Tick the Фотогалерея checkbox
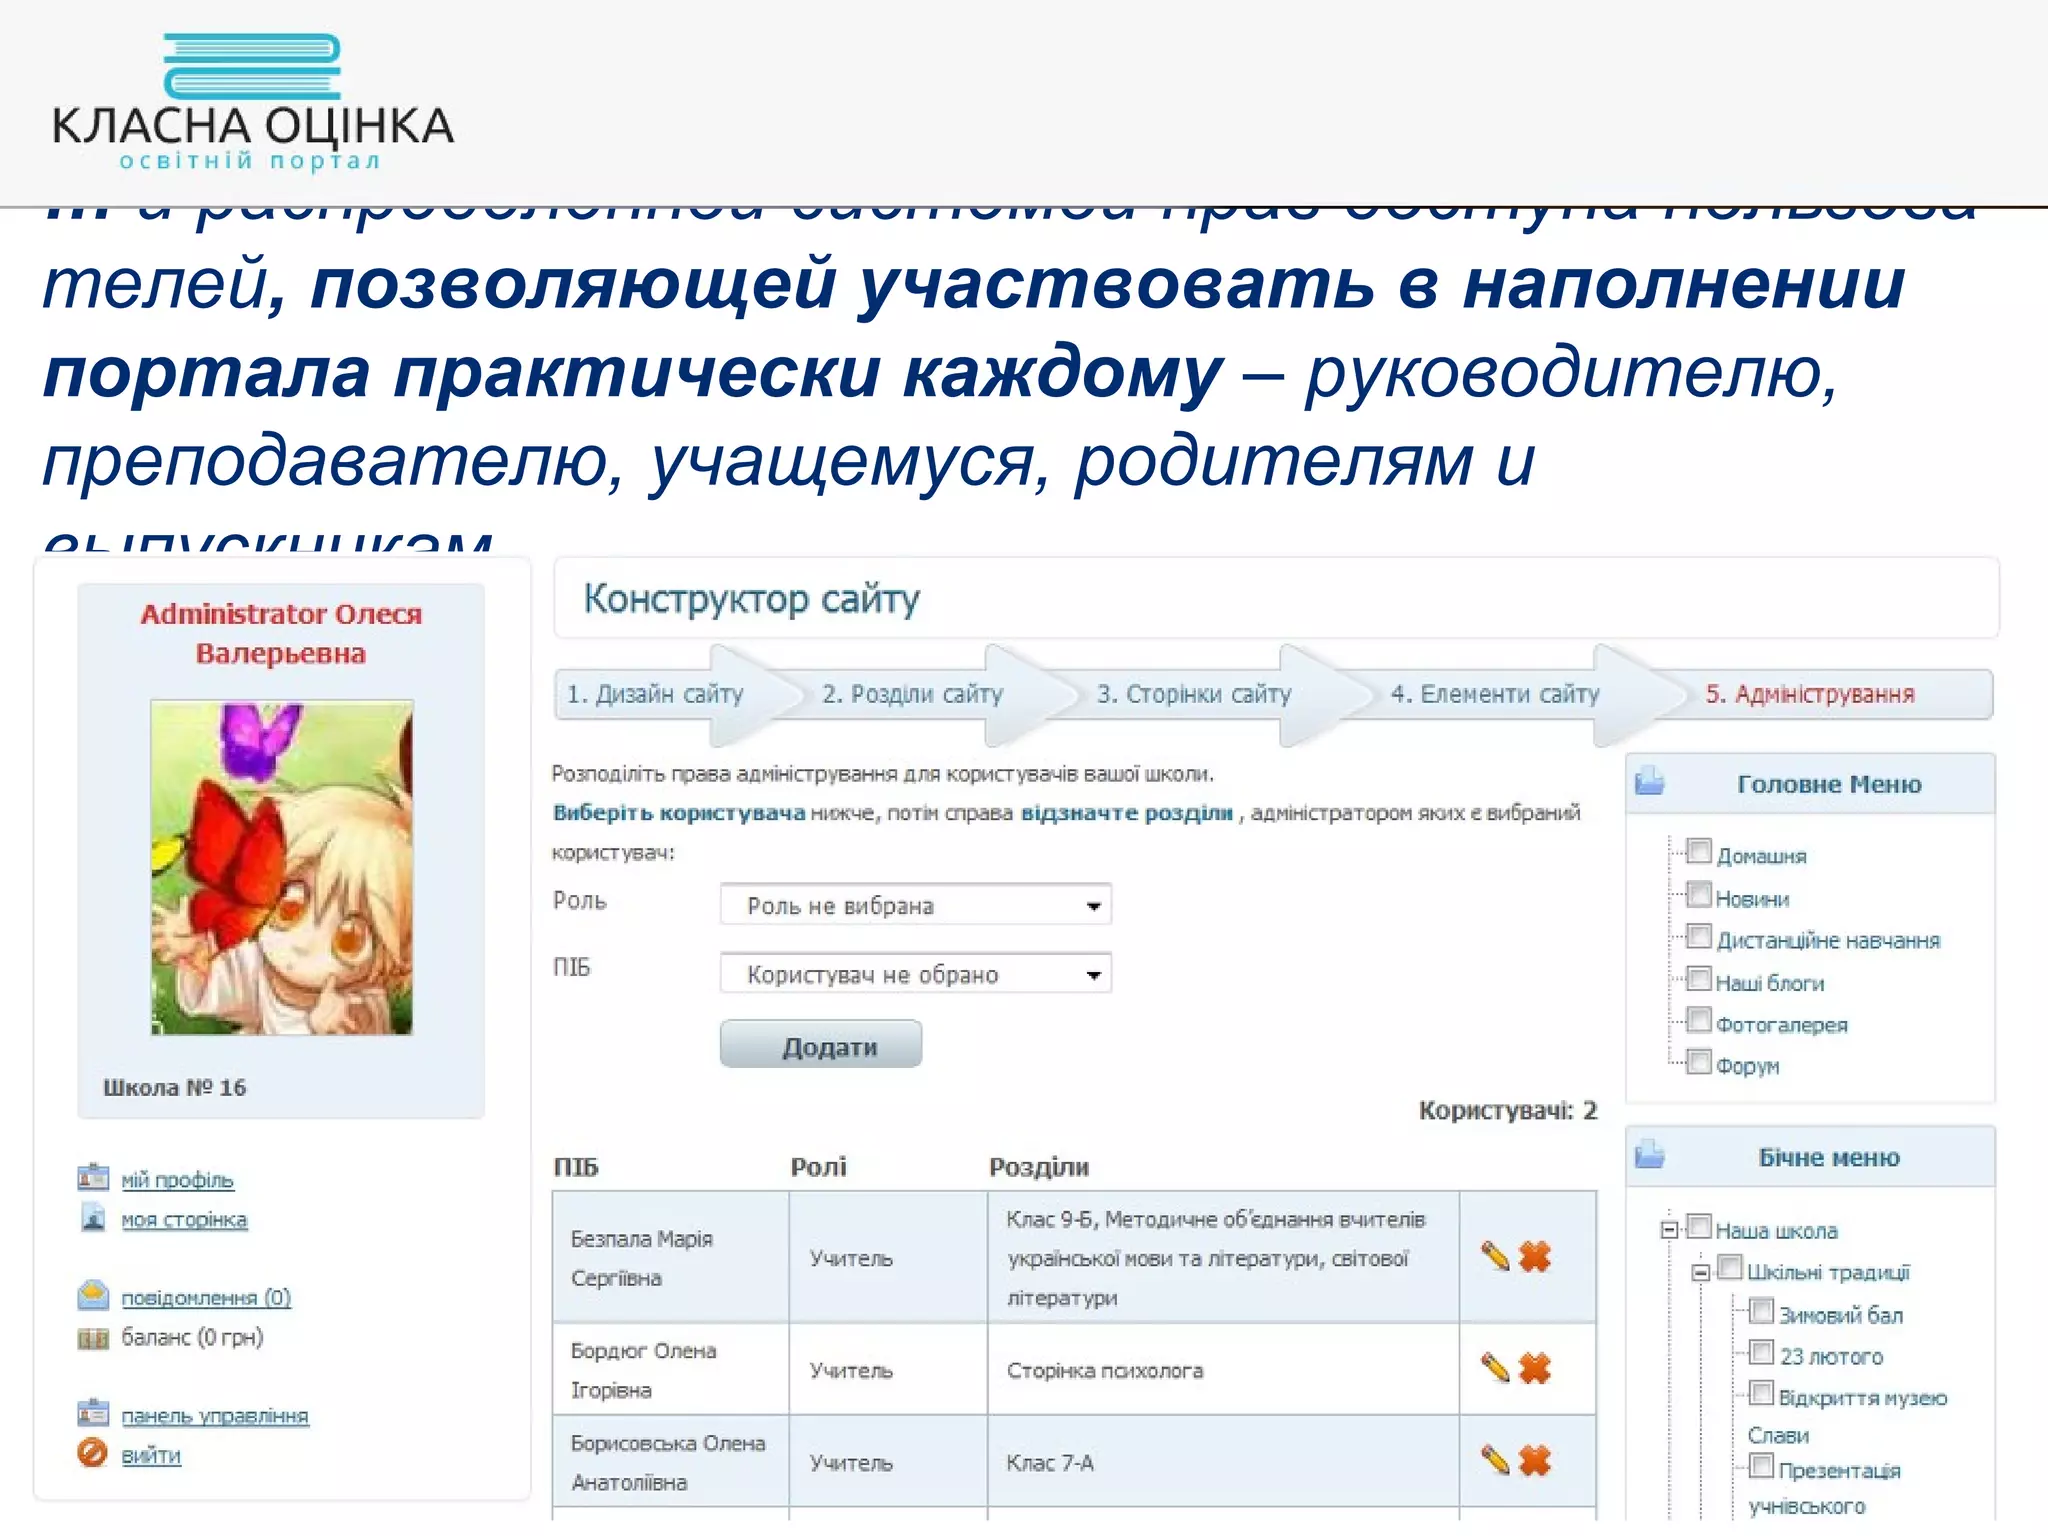The width and height of the screenshot is (2048, 1536). click(1699, 1019)
